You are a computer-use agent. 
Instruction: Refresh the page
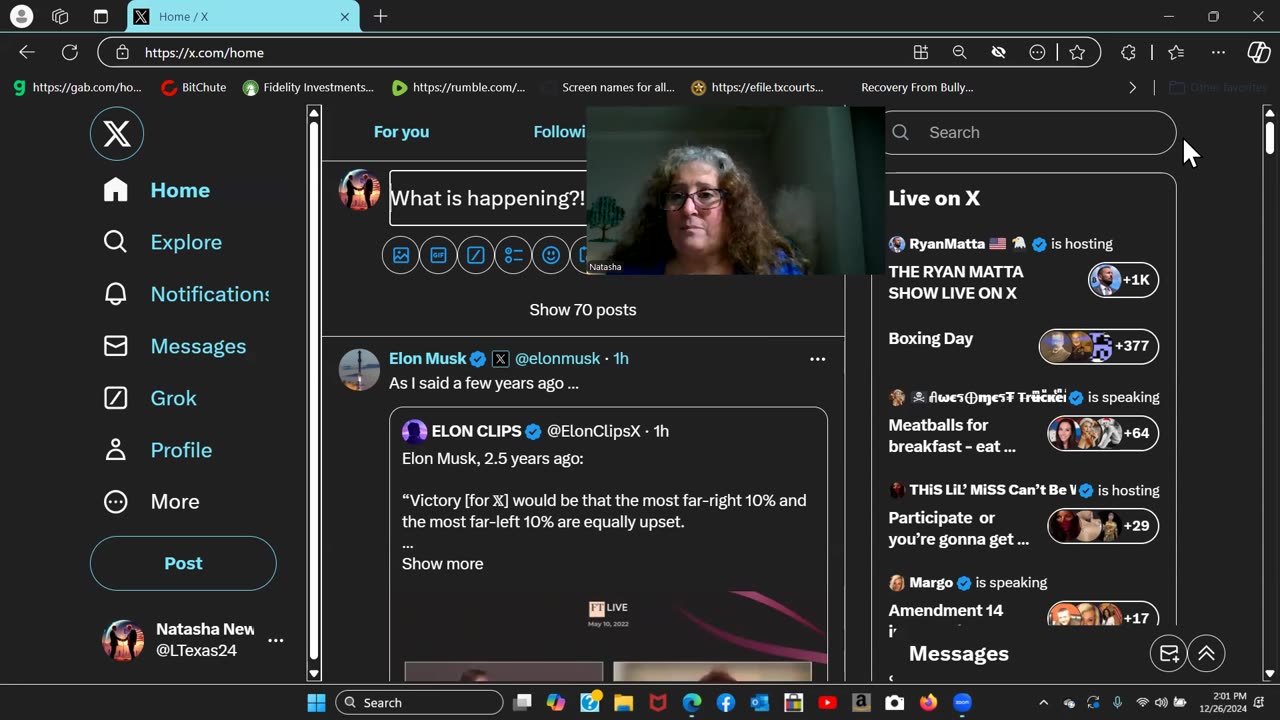pyautogui.click(x=70, y=52)
